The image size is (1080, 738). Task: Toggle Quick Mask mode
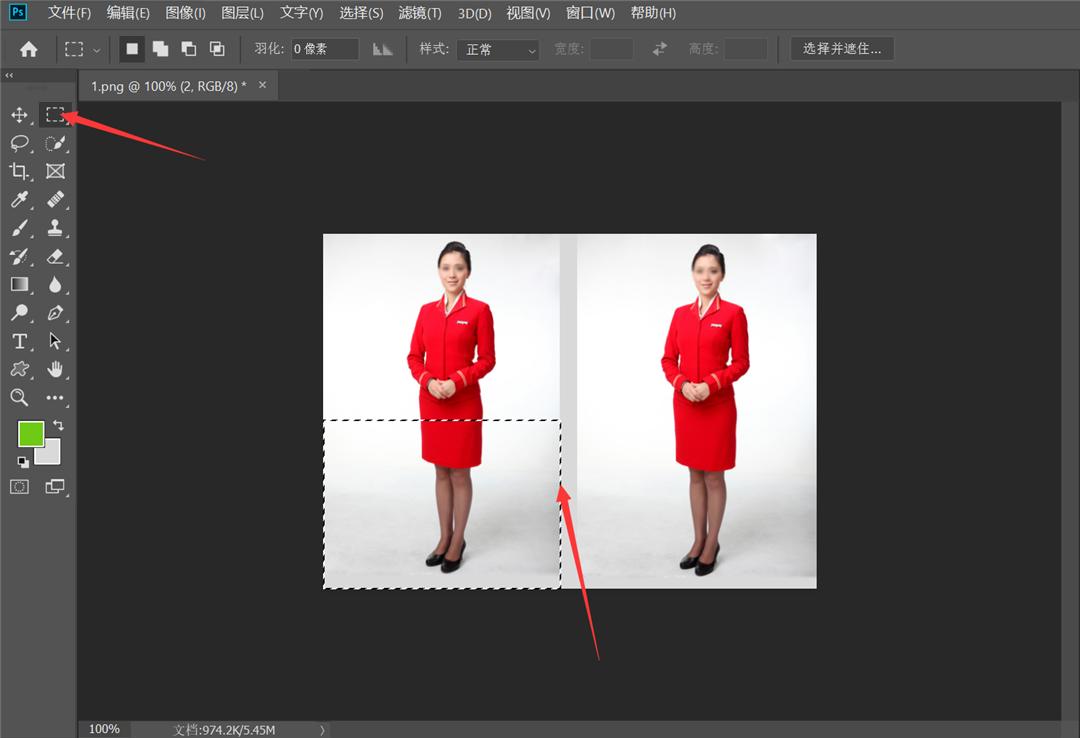[20, 487]
